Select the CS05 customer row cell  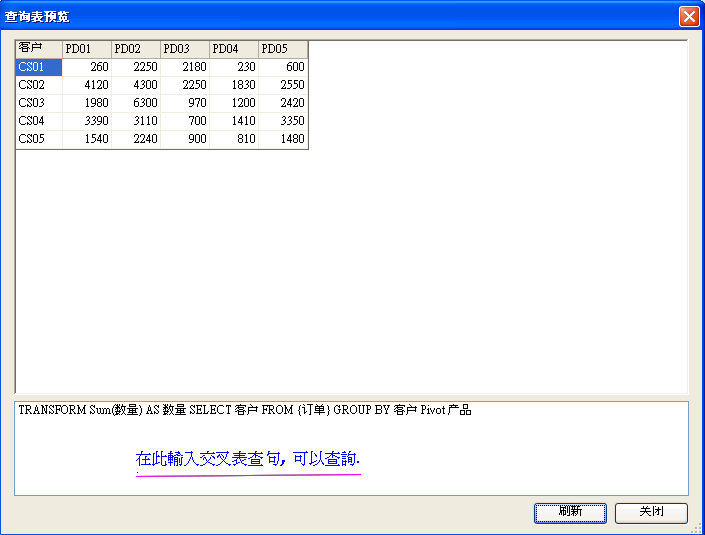coord(39,139)
